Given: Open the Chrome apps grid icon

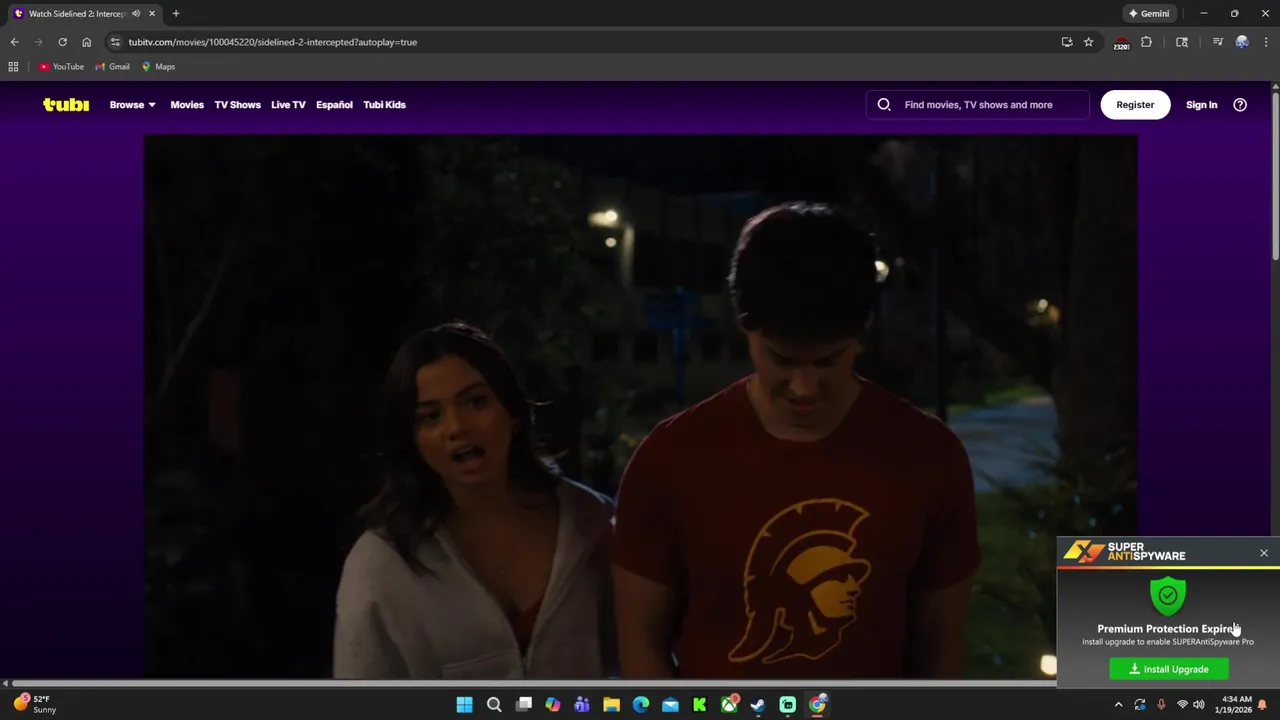Looking at the screenshot, I should 13,67.
